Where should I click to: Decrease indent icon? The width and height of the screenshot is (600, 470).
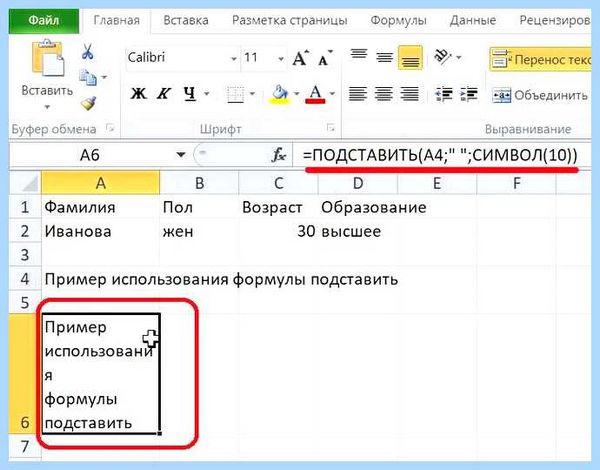444,94
